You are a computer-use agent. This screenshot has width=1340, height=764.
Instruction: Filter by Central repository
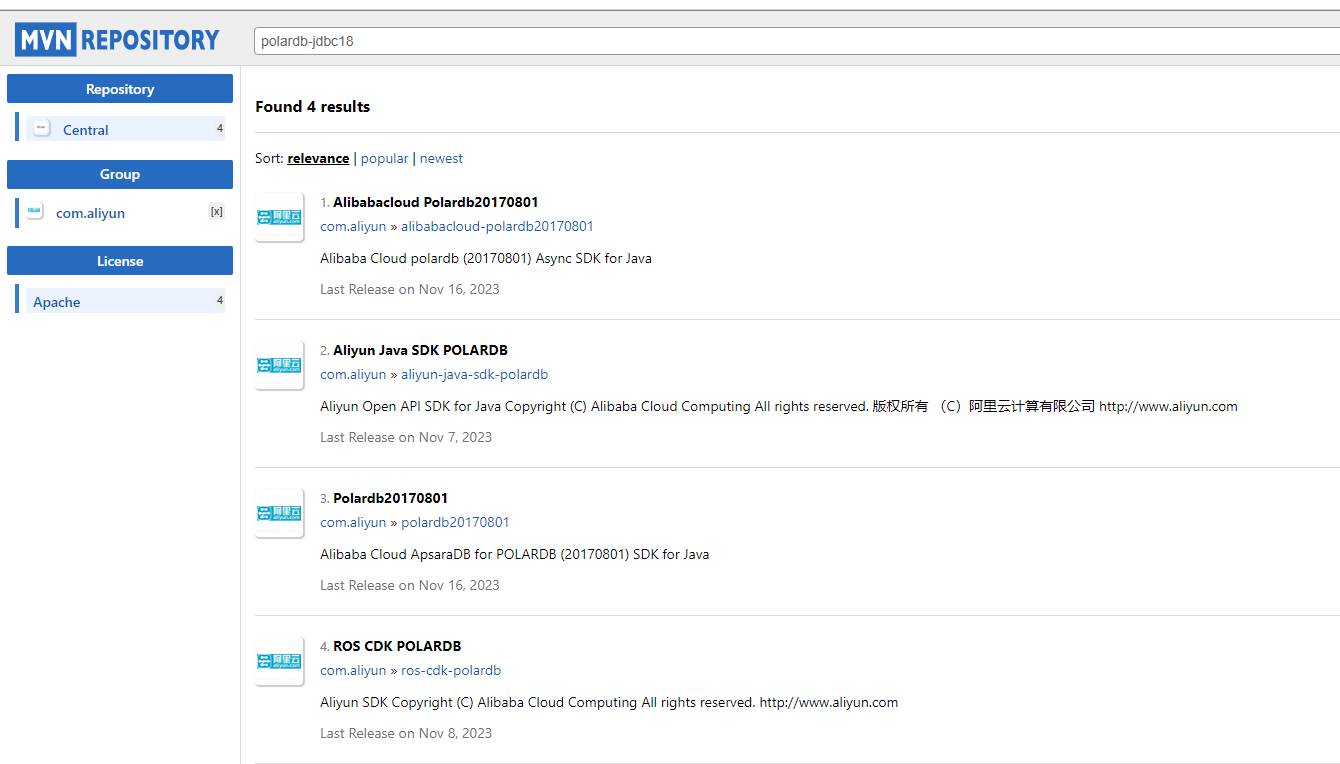click(86, 130)
